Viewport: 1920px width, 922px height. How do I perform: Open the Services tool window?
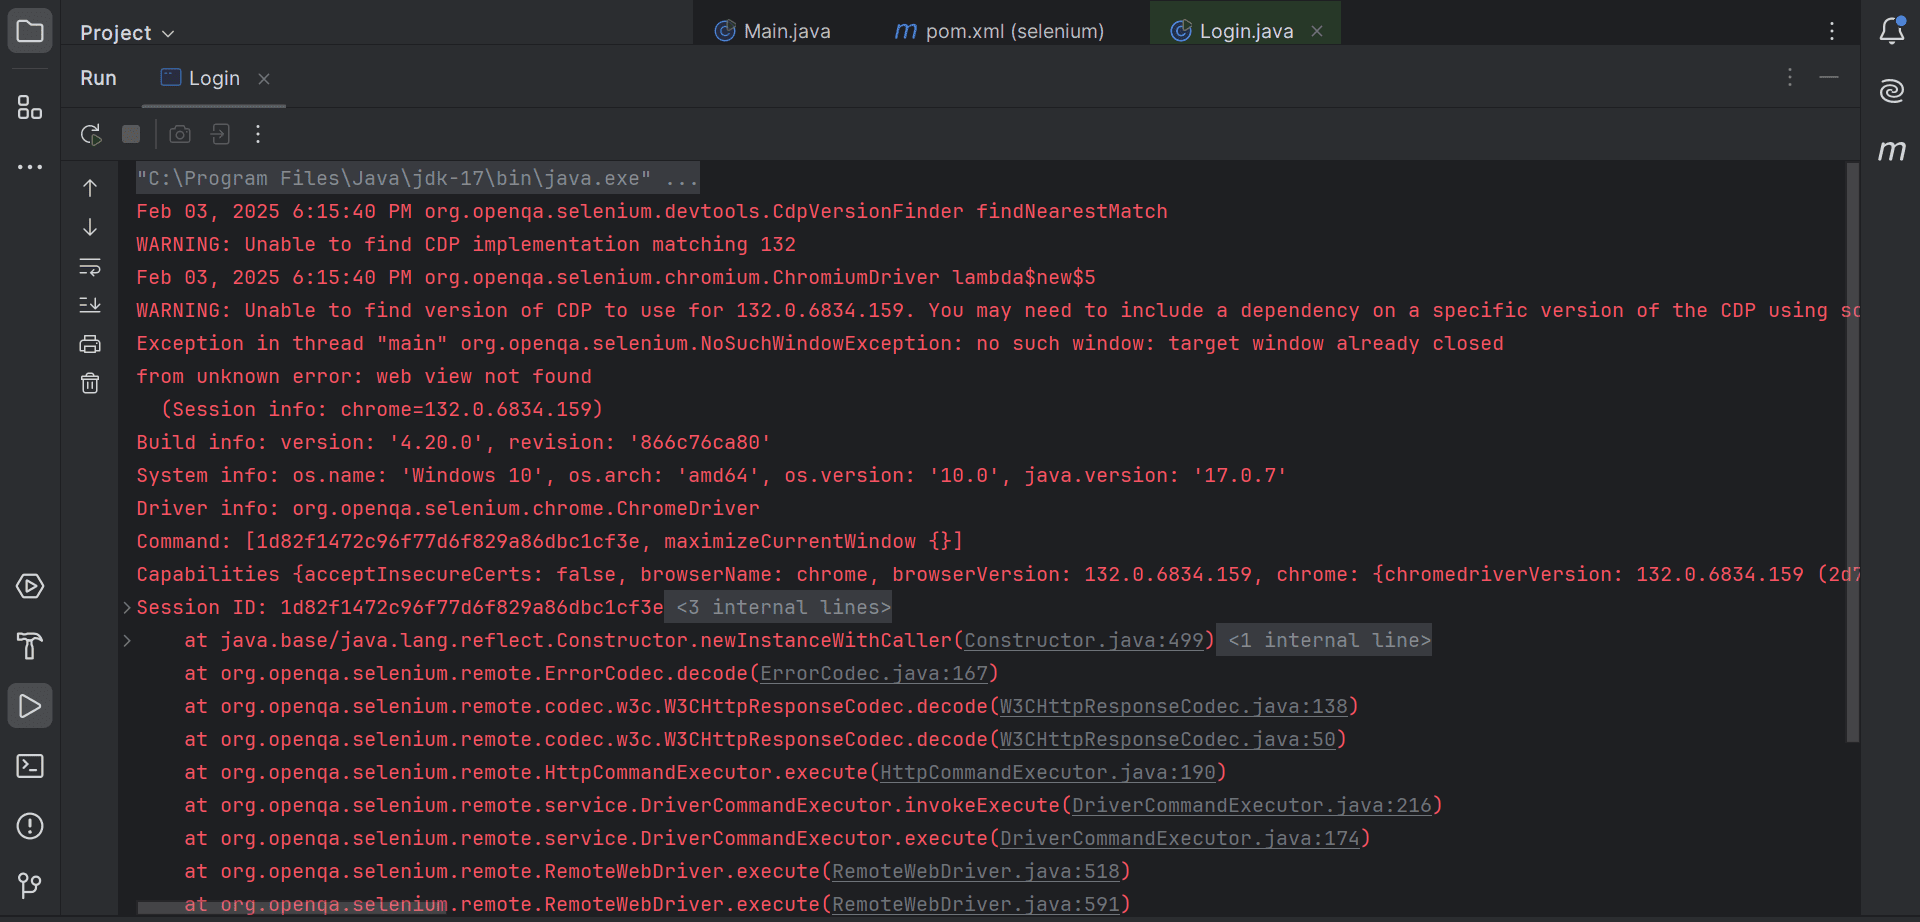[29, 586]
